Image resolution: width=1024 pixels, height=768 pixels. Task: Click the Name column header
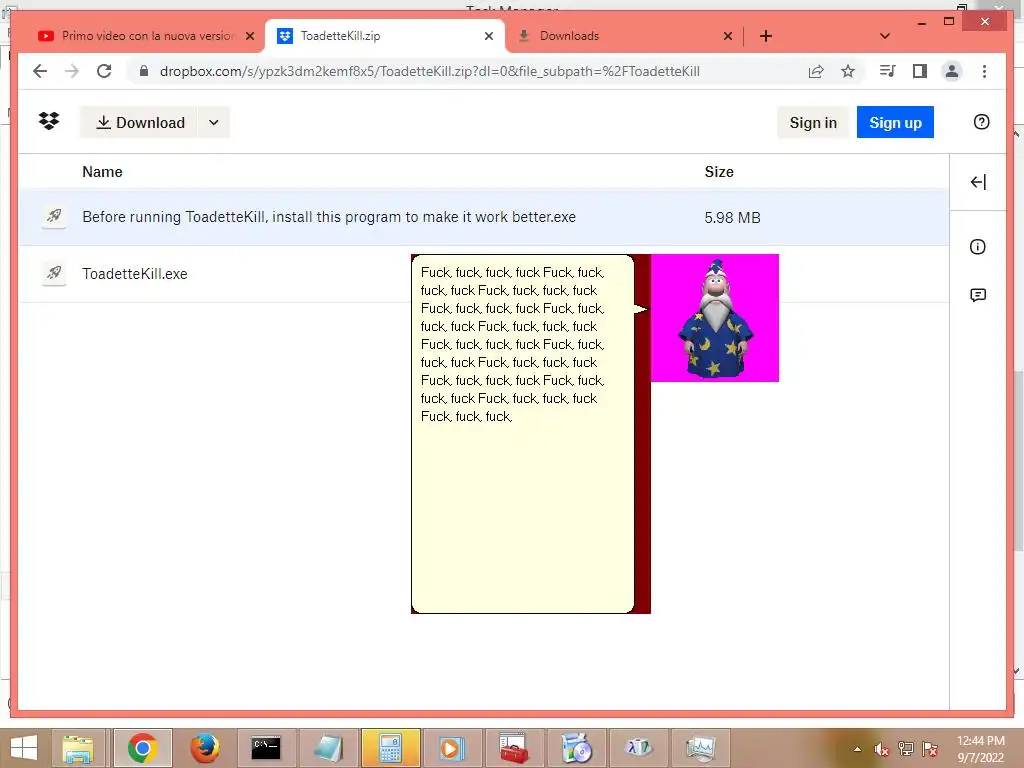102,172
